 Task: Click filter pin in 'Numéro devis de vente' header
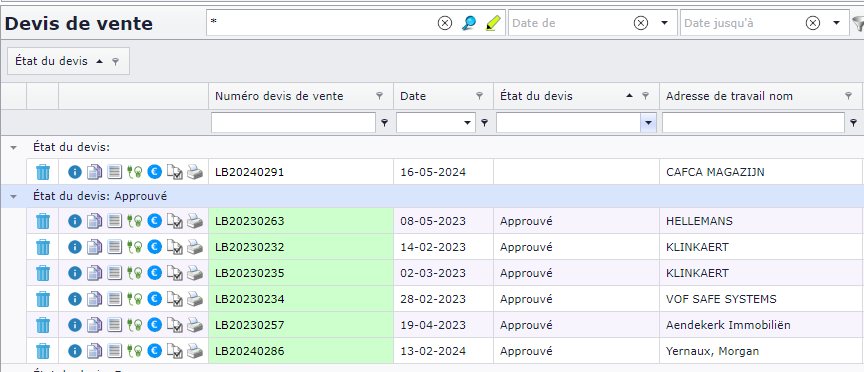pos(380,96)
